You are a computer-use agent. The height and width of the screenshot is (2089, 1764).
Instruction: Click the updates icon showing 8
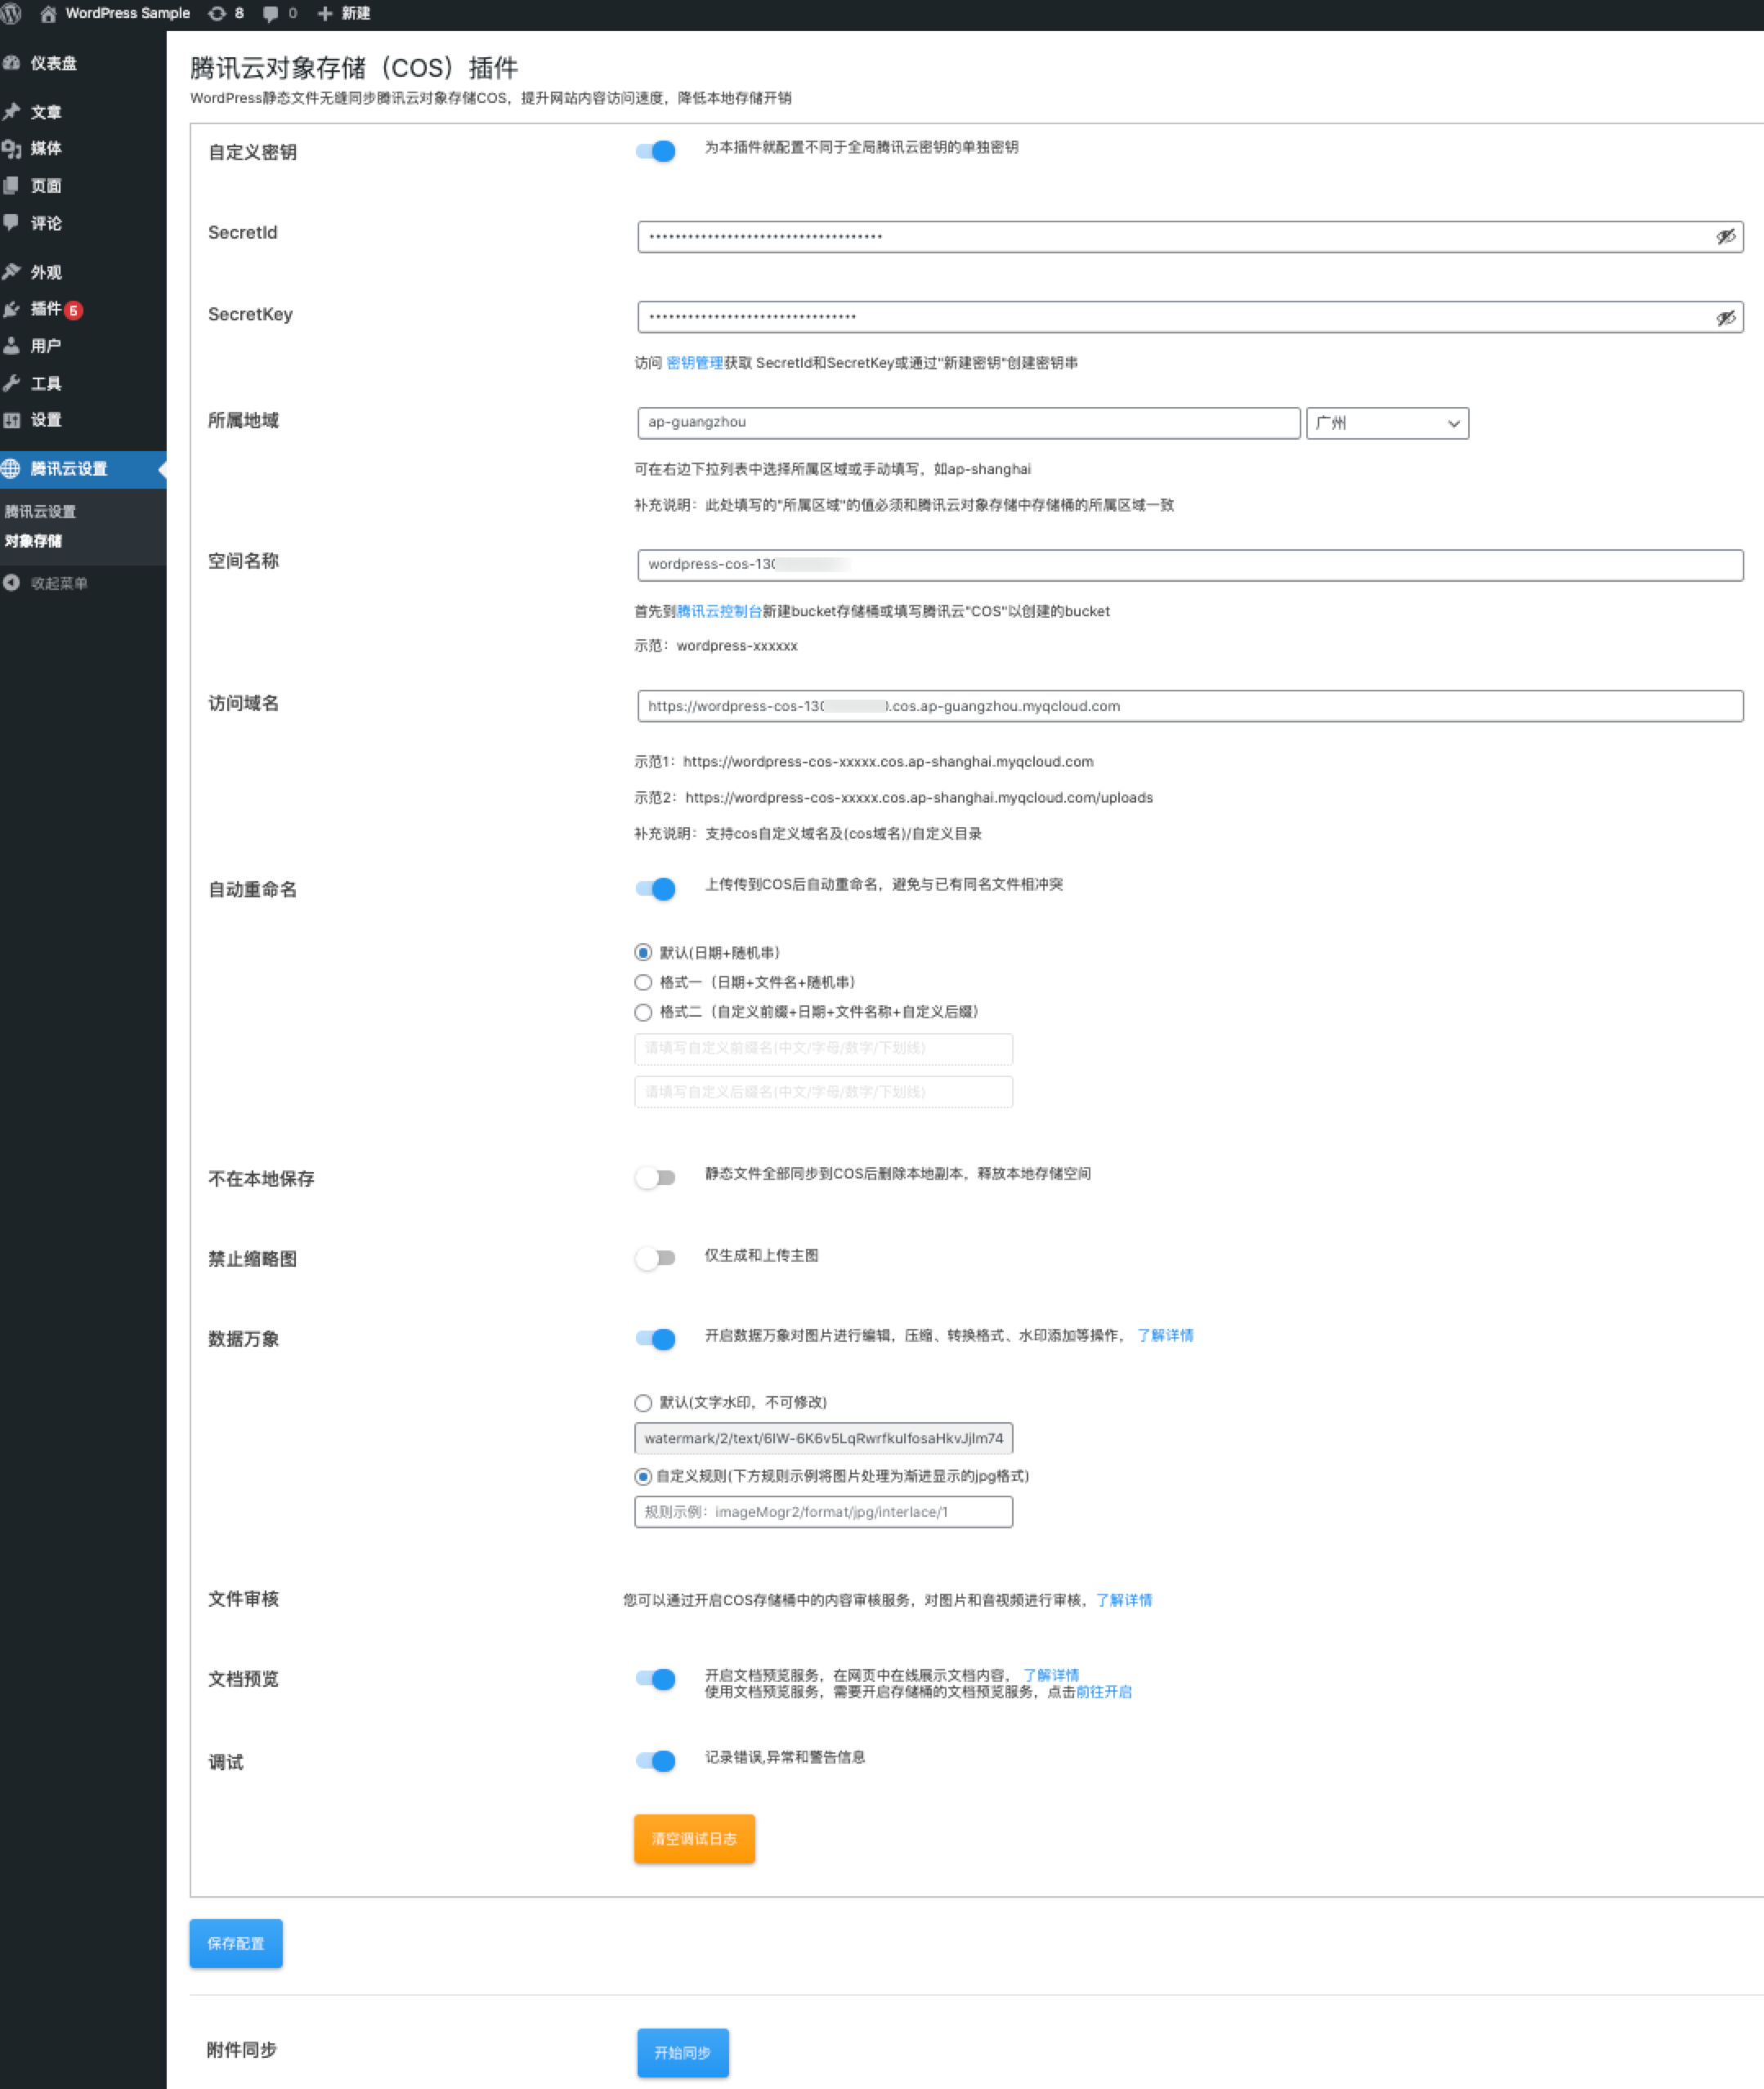[216, 14]
